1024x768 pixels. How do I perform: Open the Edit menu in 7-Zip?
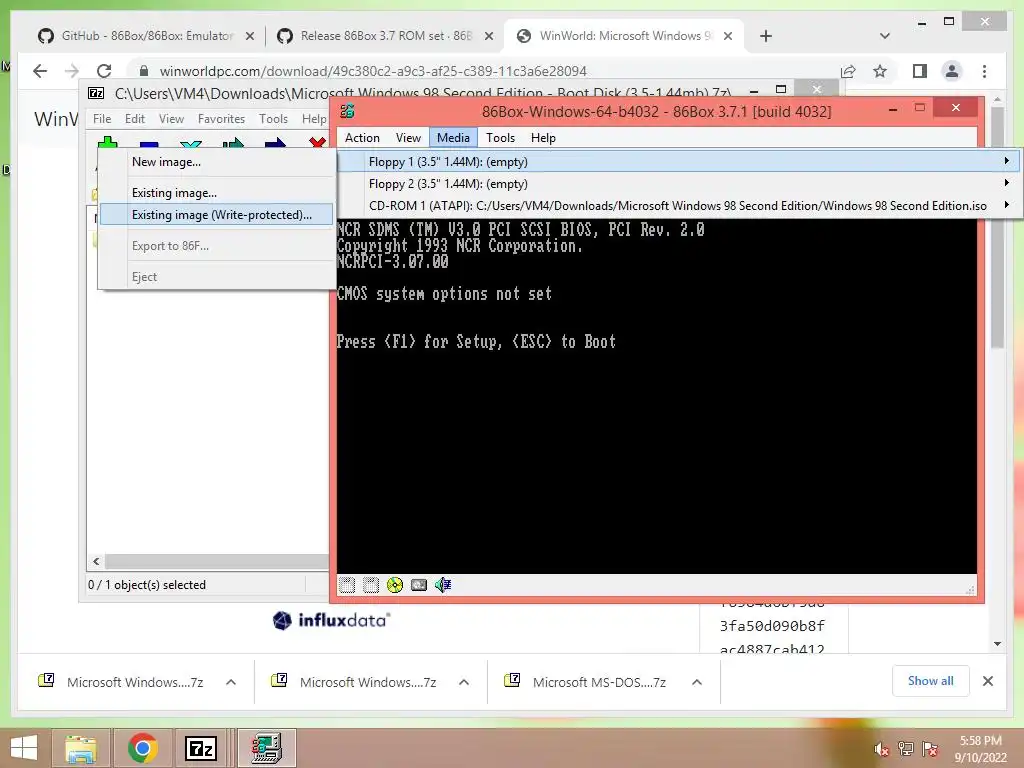pyautogui.click(x=135, y=119)
